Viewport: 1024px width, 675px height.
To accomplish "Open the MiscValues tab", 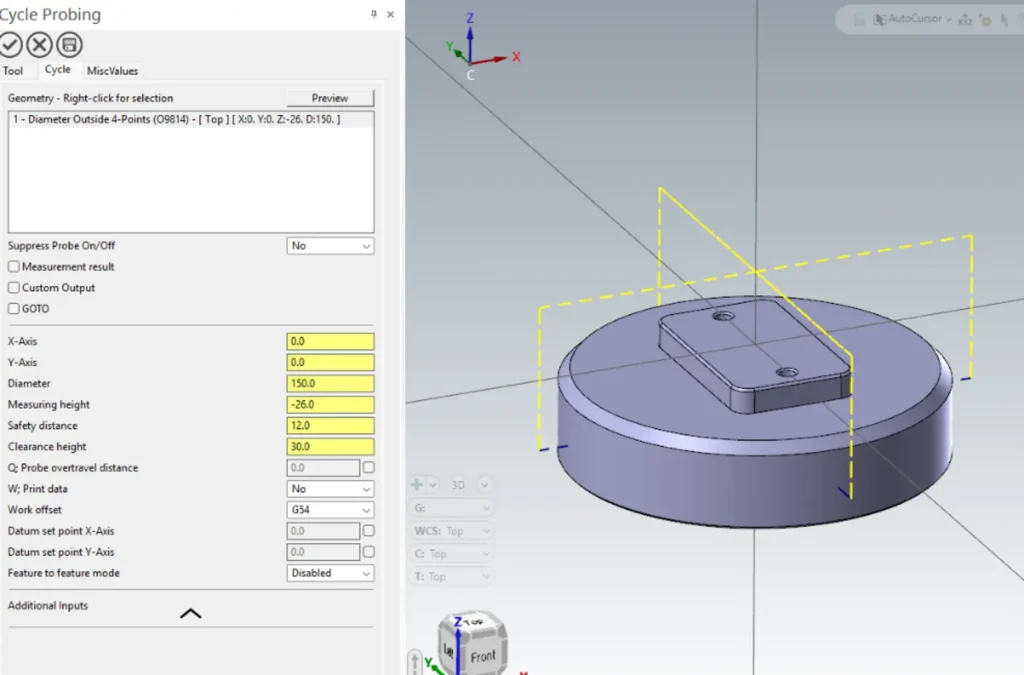I will [x=112, y=71].
